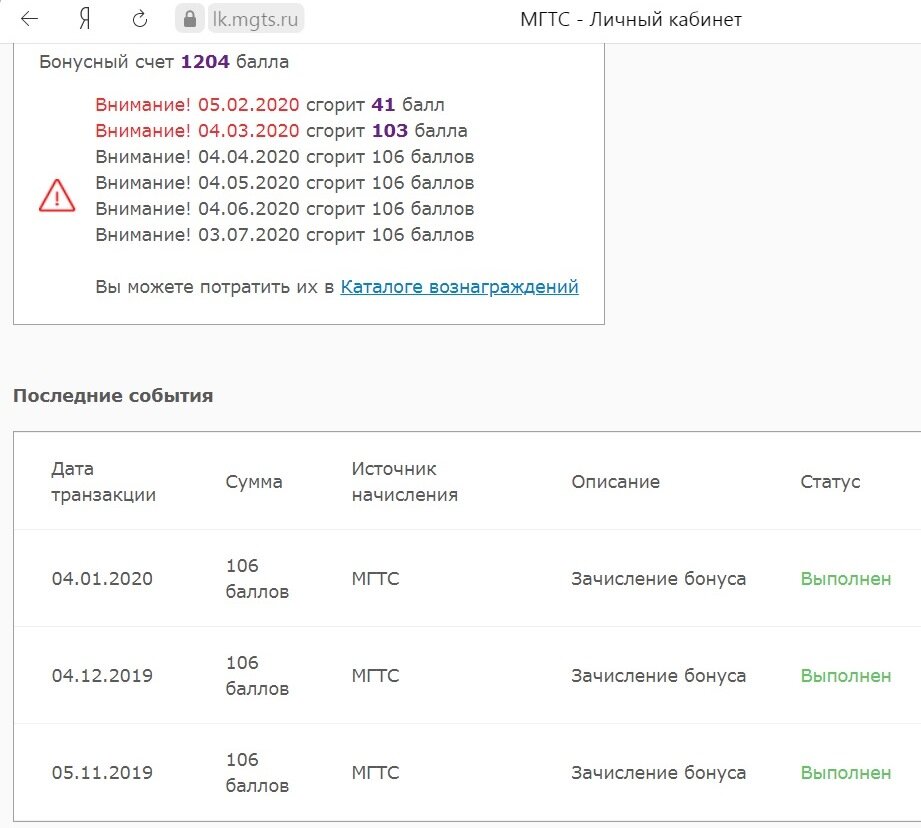Click Зачисление бонуса in the 04.01.2020 row

click(658, 579)
